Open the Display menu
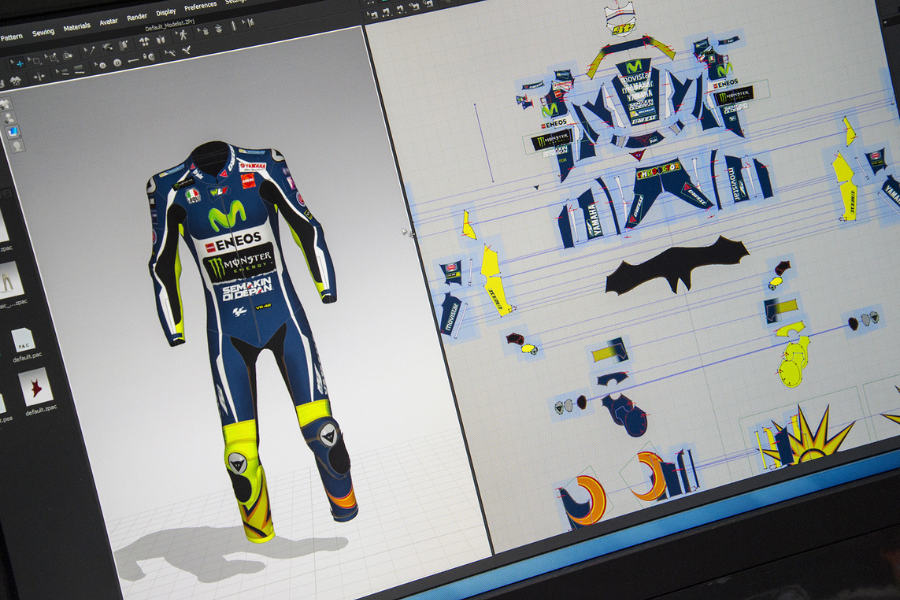 (166, 13)
